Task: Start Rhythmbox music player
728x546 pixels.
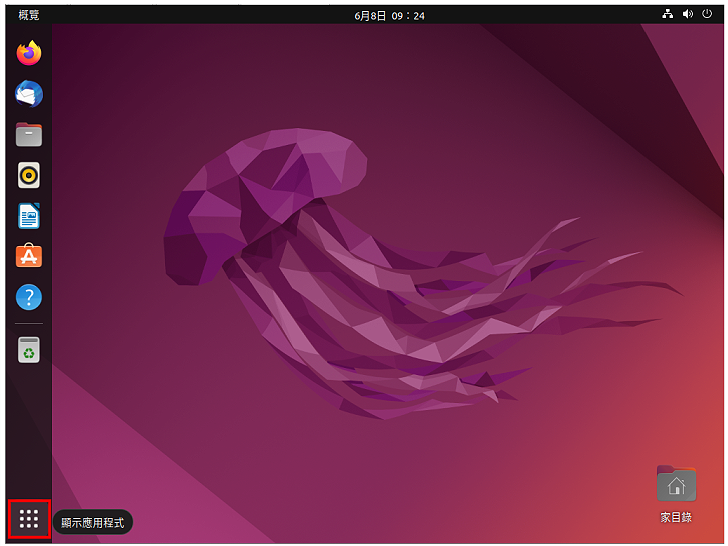Action: (29, 175)
